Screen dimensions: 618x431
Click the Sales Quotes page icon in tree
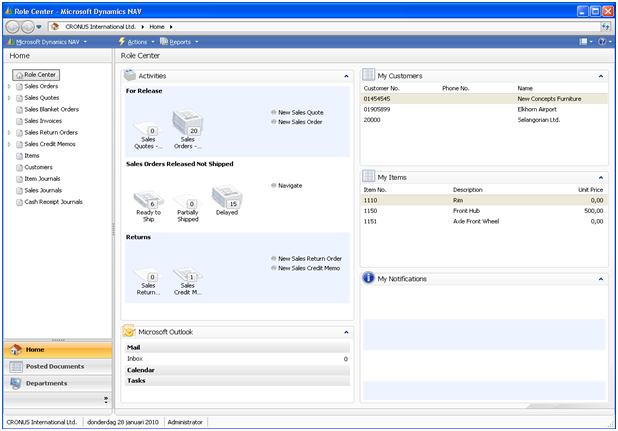pyautogui.click(x=19, y=98)
